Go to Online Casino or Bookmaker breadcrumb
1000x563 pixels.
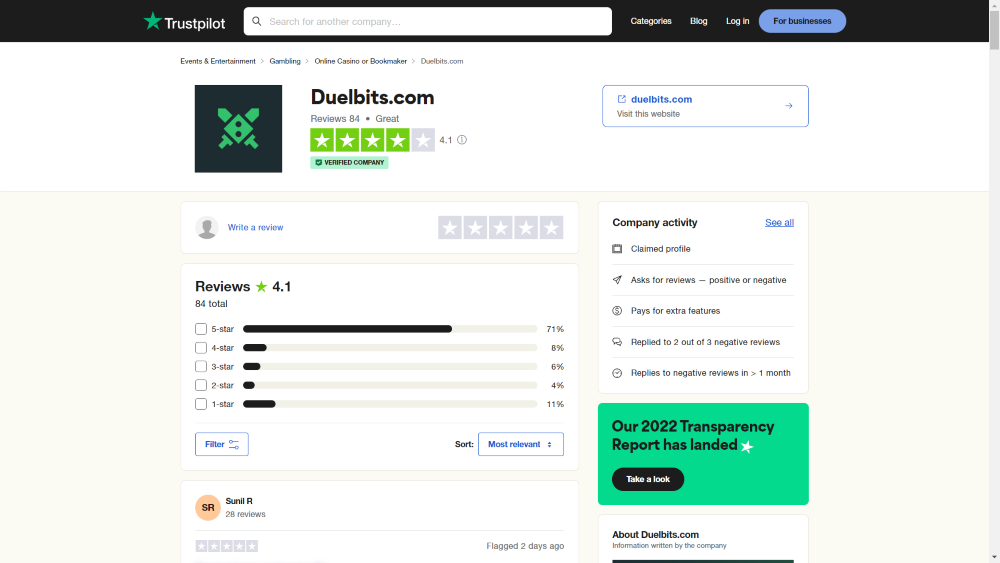(x=360, y=61)
